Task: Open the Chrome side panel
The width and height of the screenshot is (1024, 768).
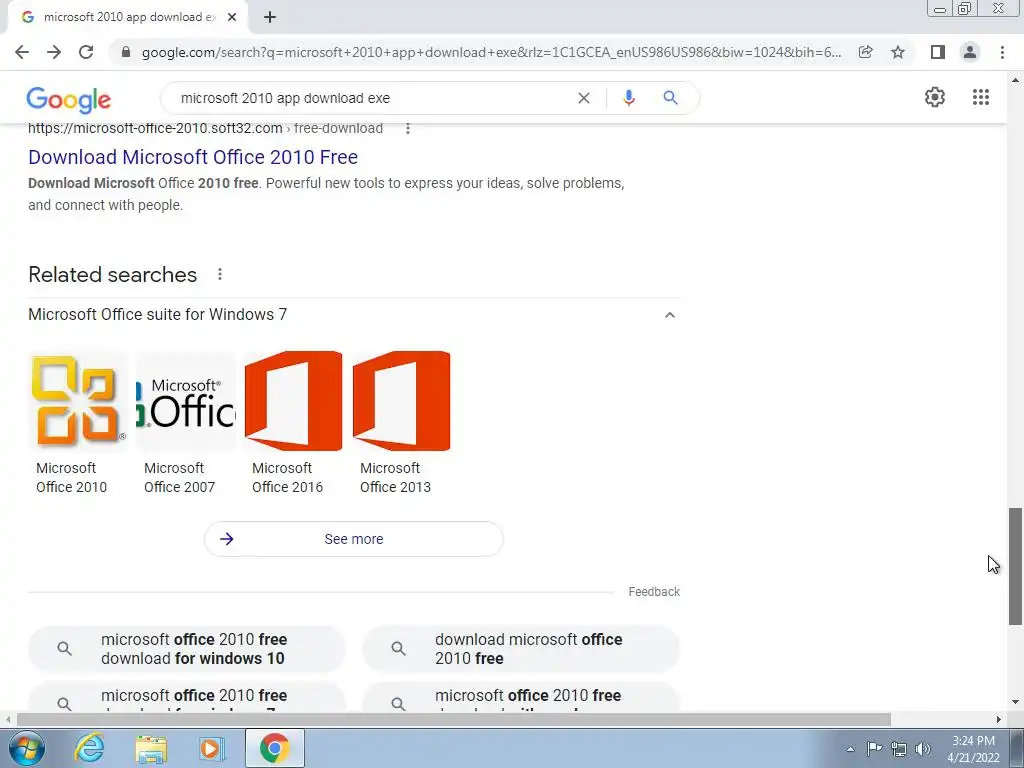Action: click(938, 52)
